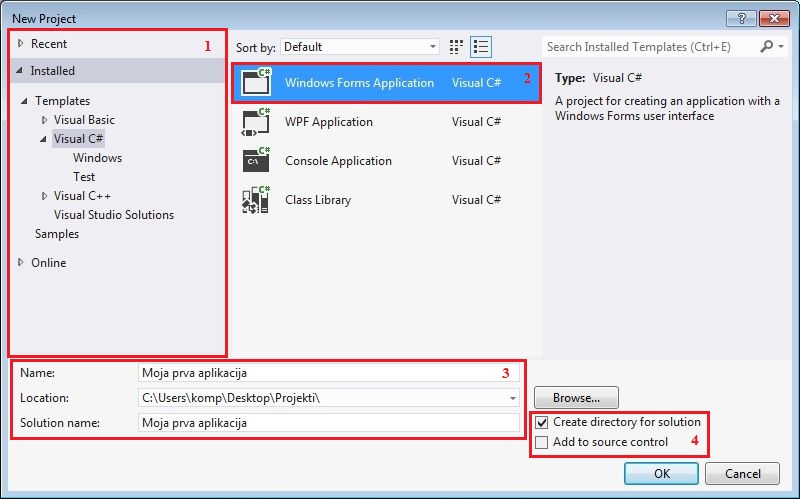Expand the Visual Basic tree node
800x499 pixels.
coord(44,120)
